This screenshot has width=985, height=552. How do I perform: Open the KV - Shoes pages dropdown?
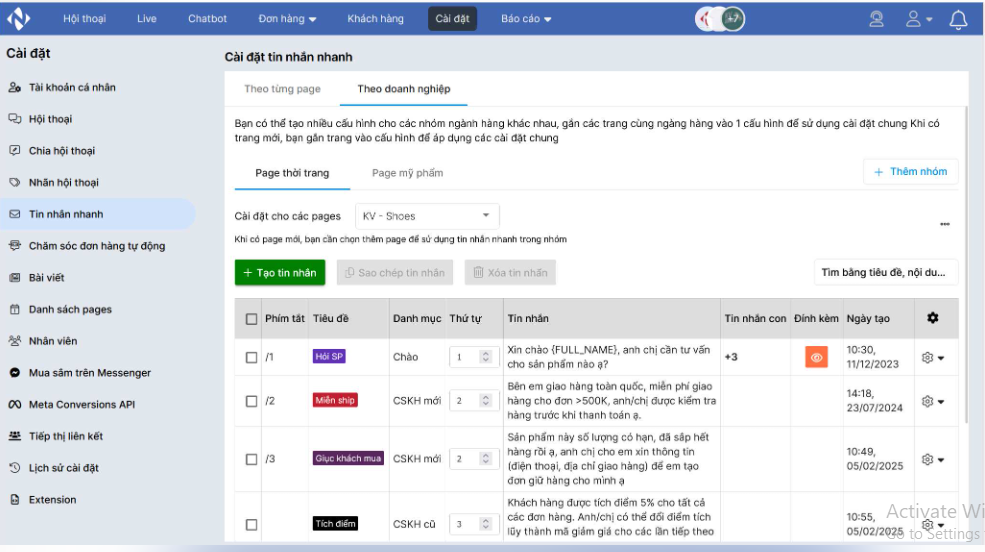[x=427, y=216]
